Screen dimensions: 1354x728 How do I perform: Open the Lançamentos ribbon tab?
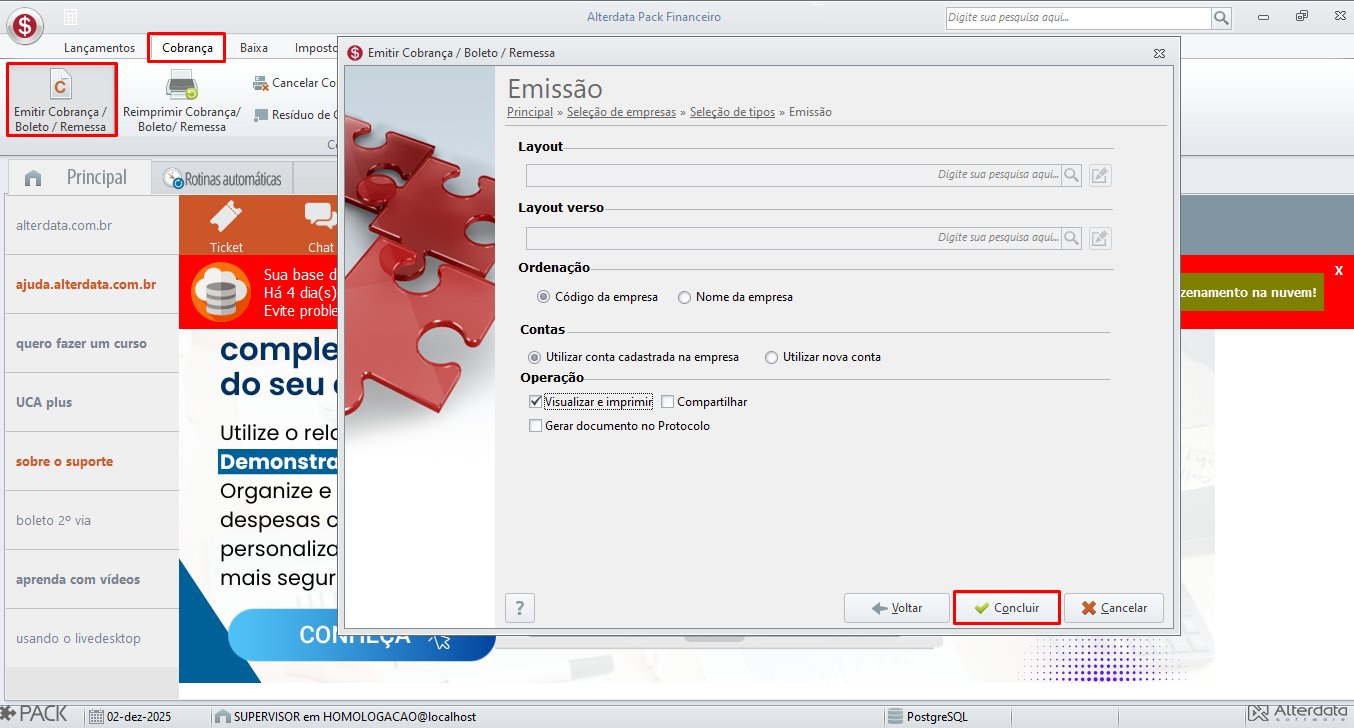point(99,48)
